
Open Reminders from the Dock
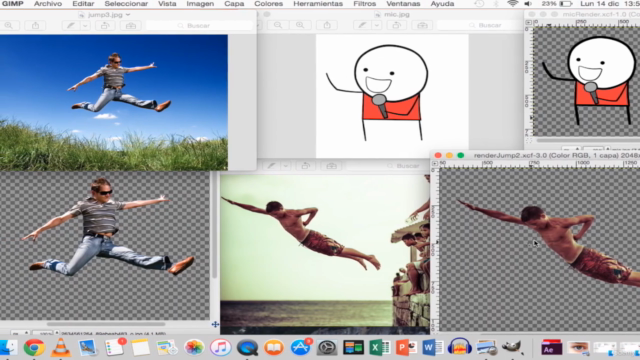[115, 348]
